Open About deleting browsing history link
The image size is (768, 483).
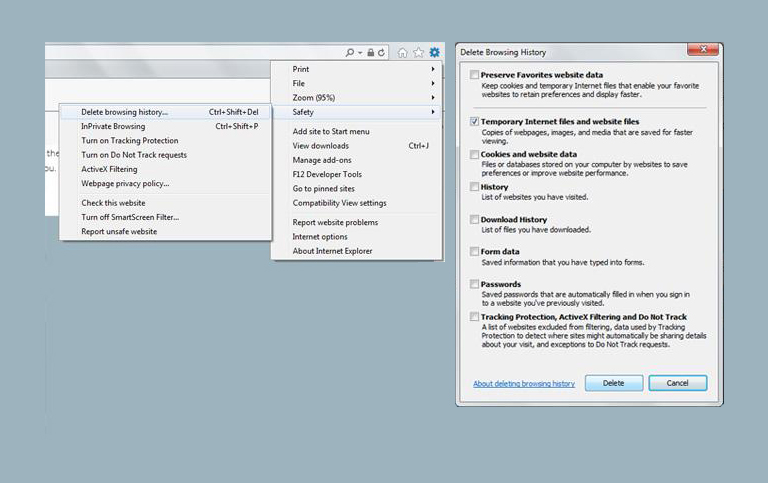524,383
